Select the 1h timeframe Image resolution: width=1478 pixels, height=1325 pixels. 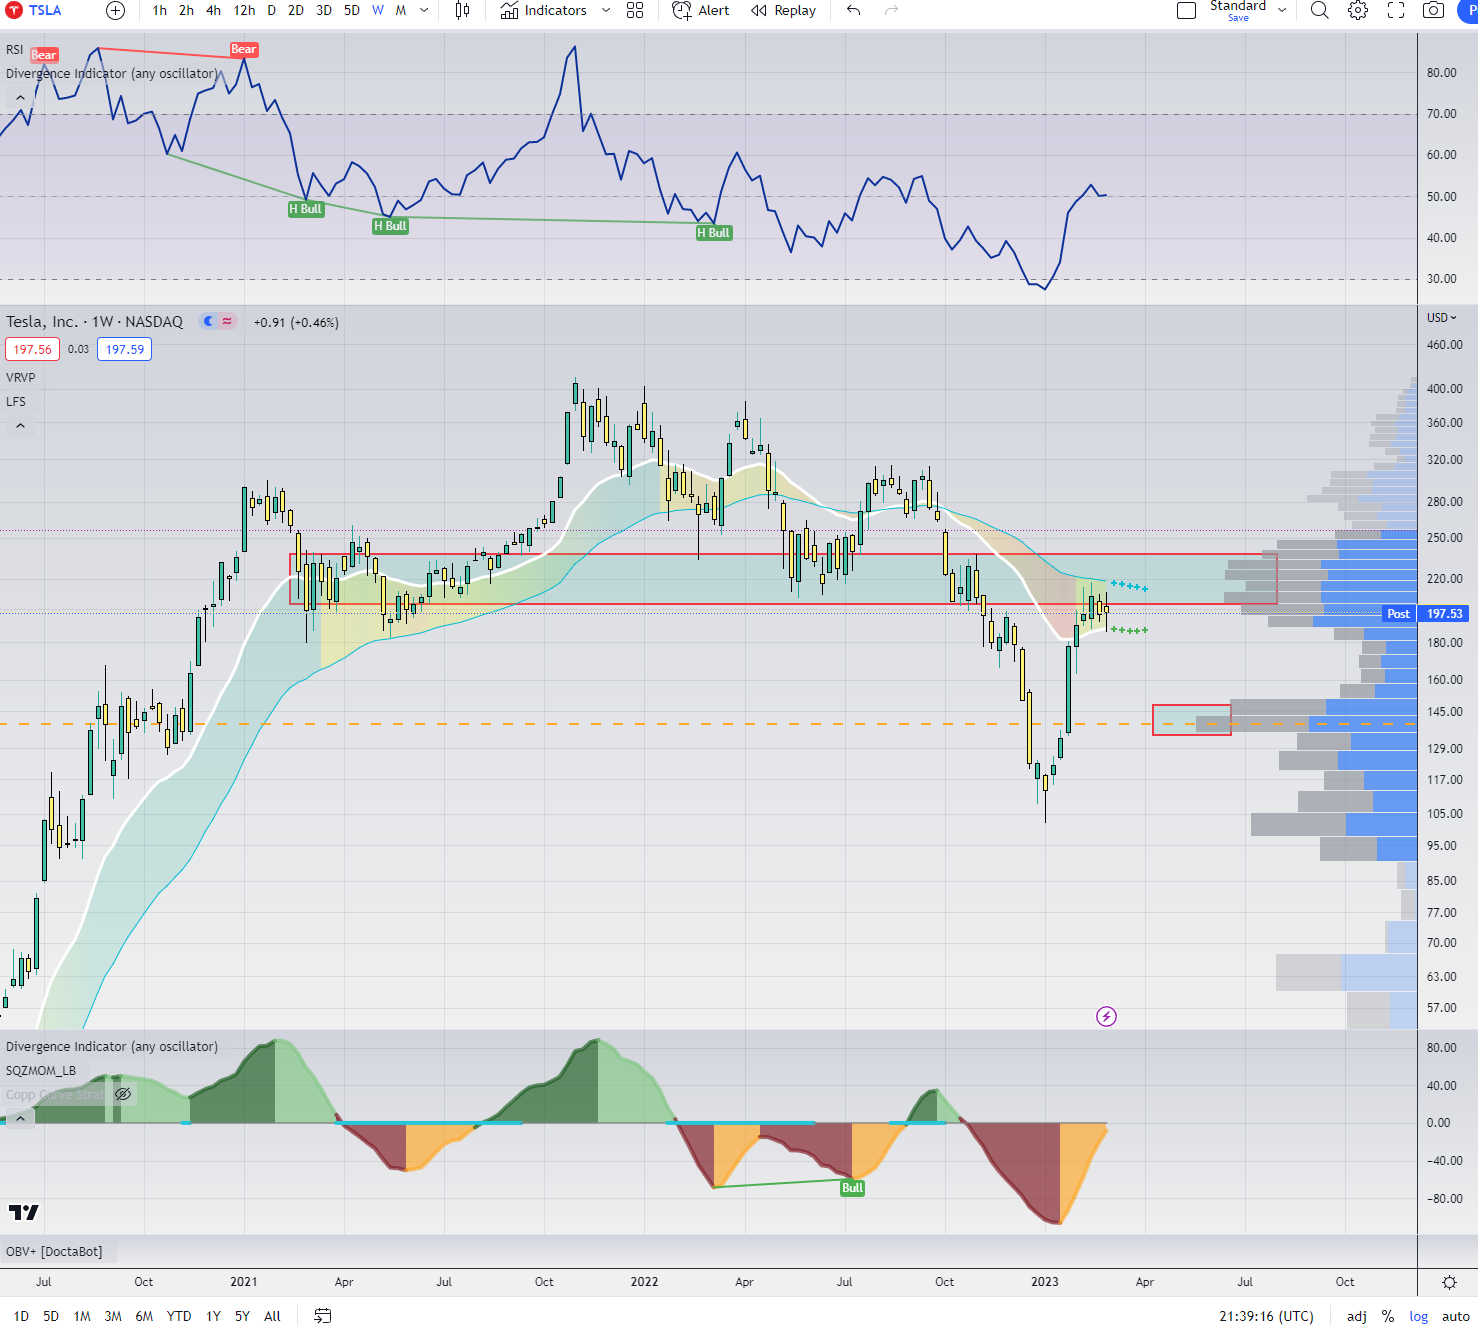pos(160,10)
